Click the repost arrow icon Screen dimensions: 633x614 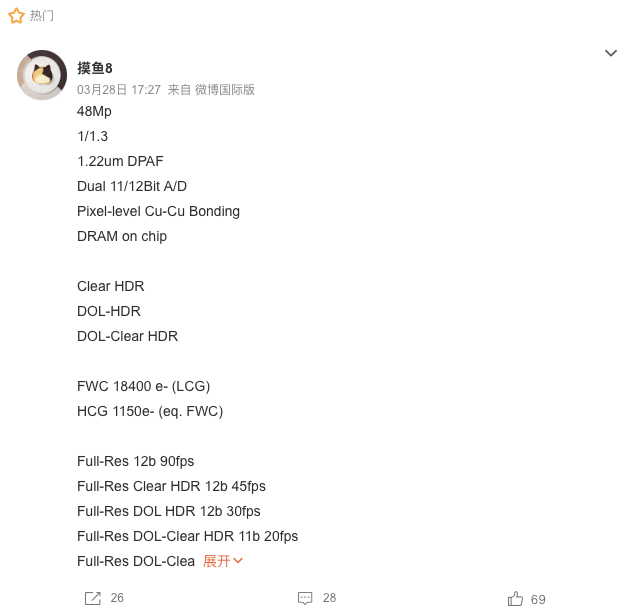tap(93, 598)
